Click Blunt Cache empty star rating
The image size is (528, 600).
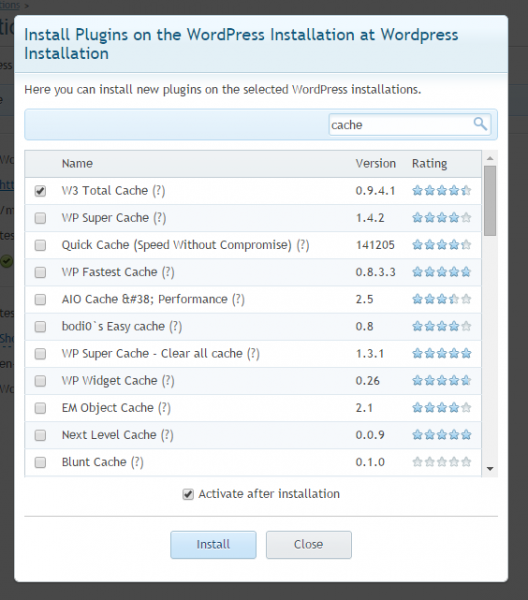[x=442, y=462]
